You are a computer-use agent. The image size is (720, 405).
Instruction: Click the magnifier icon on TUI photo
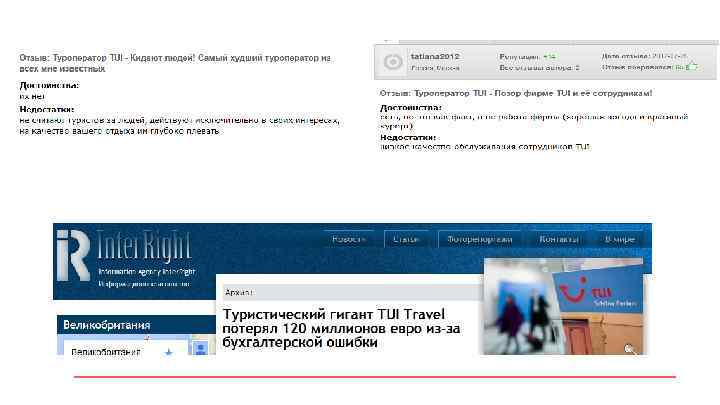[x=630, y=349]
